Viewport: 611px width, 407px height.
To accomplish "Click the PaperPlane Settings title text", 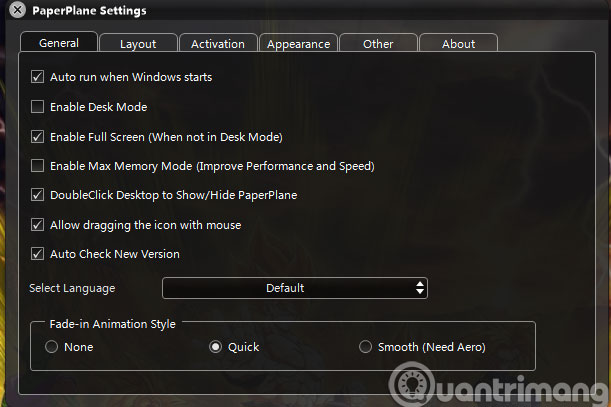I will pyautogui.click(x=89, y=11).
